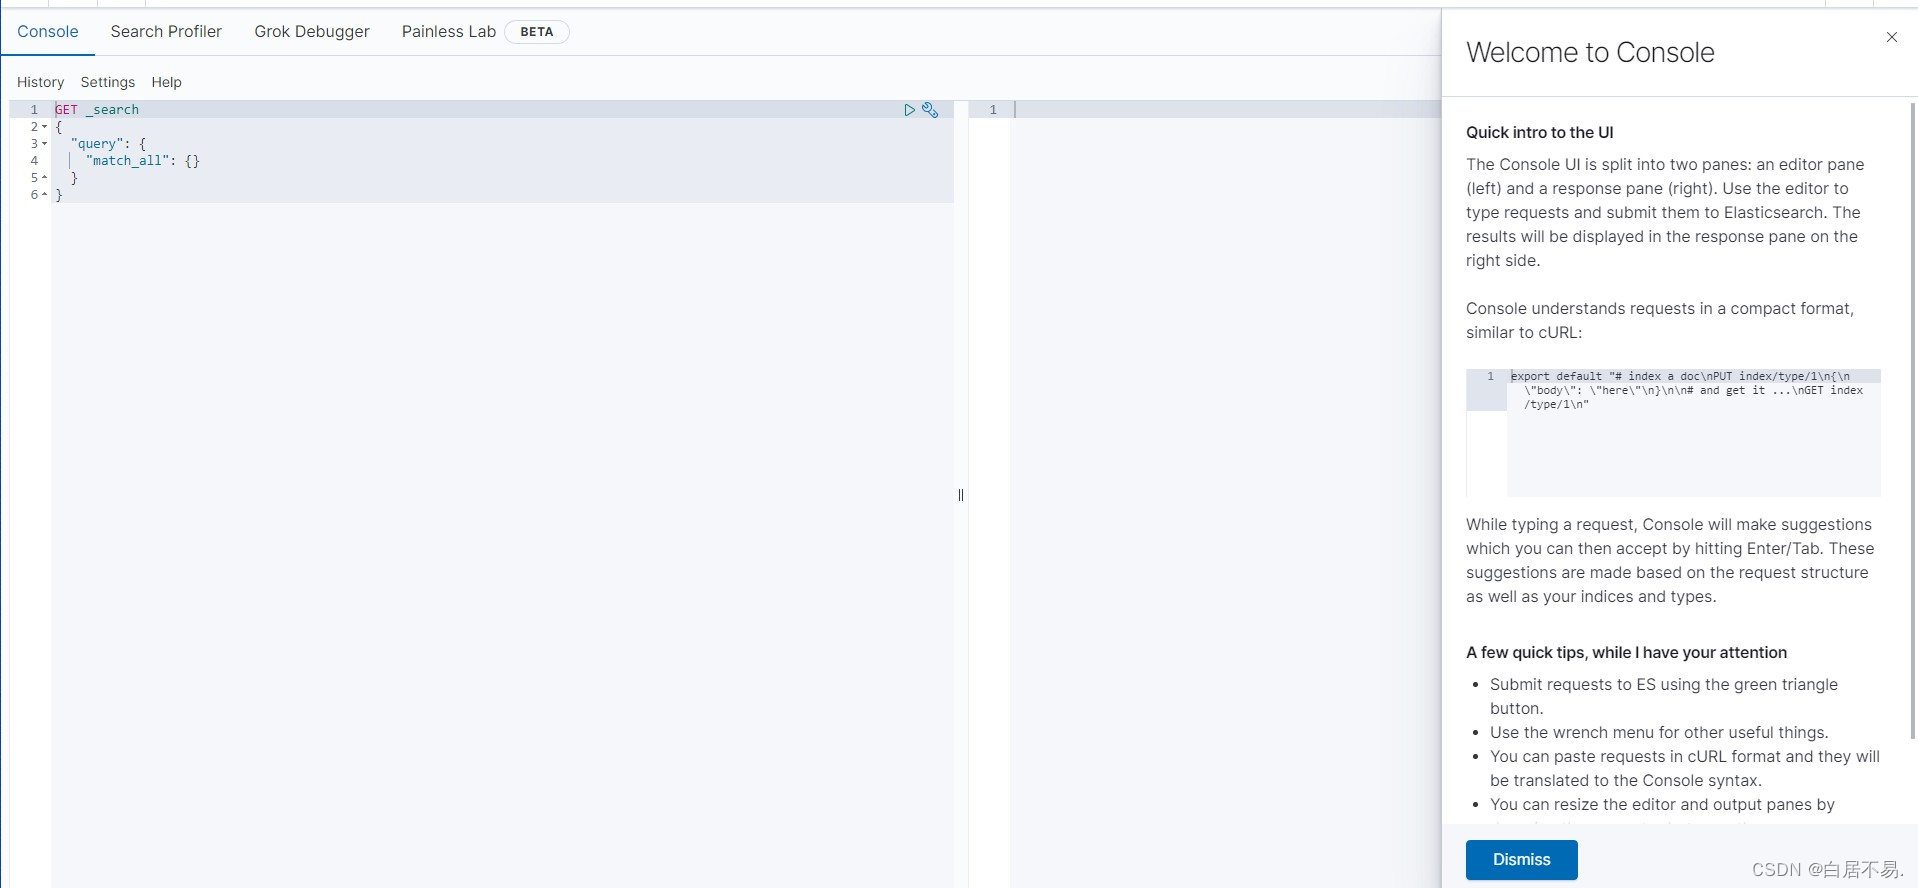This screenshot has height=888, width=1918.
Task: Click line number 1 in response pane gutter
Action: point(993,110)
